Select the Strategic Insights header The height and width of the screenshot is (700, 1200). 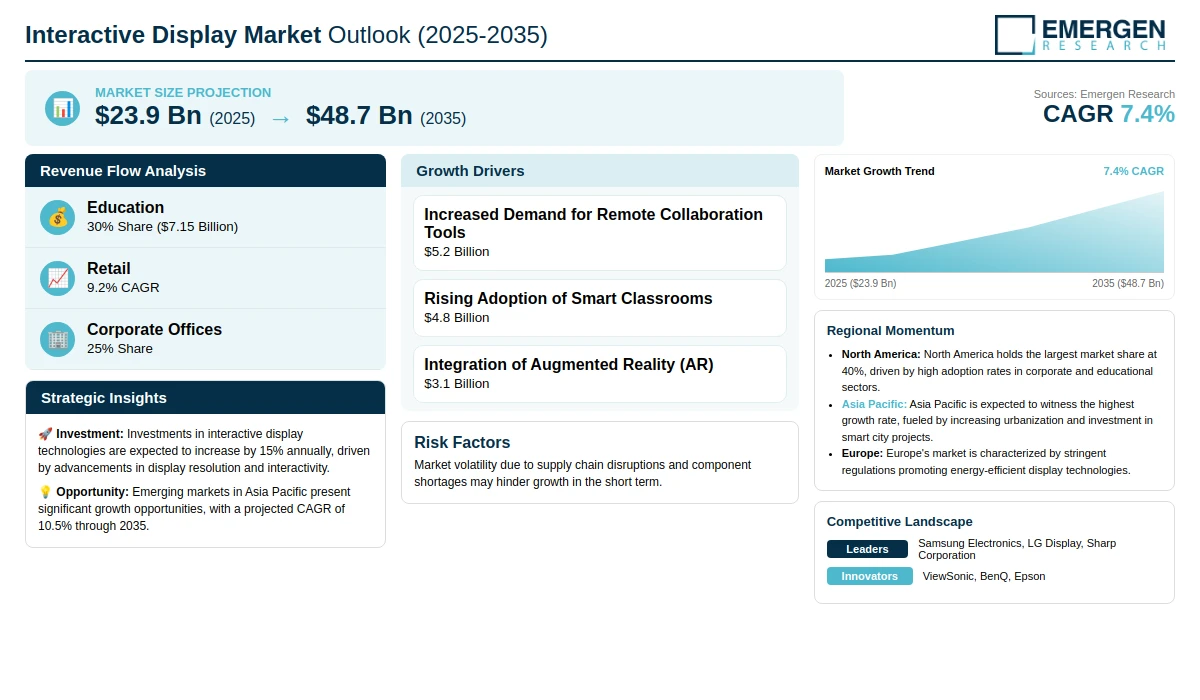click(205, 398)
